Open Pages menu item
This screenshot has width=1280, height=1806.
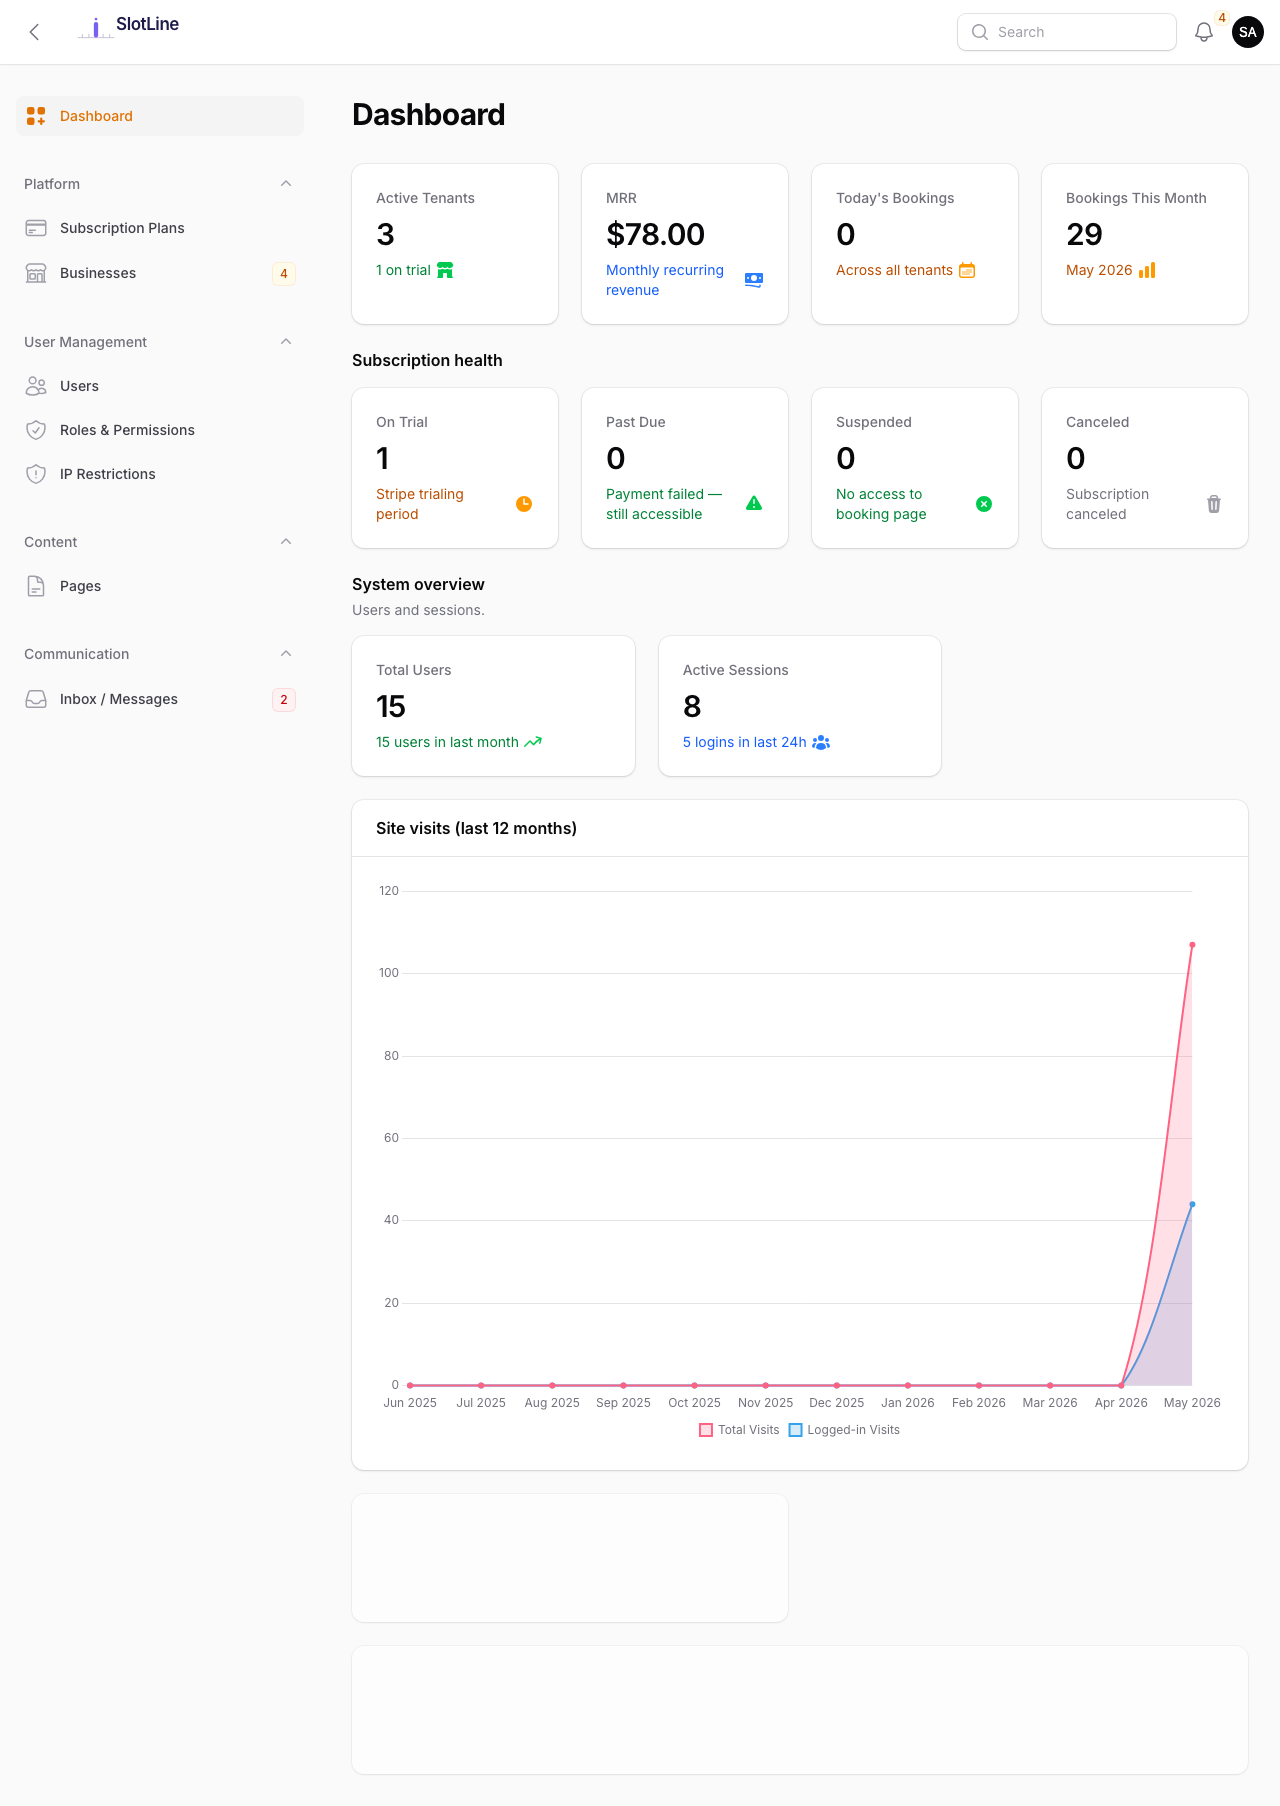coord(160,586)
